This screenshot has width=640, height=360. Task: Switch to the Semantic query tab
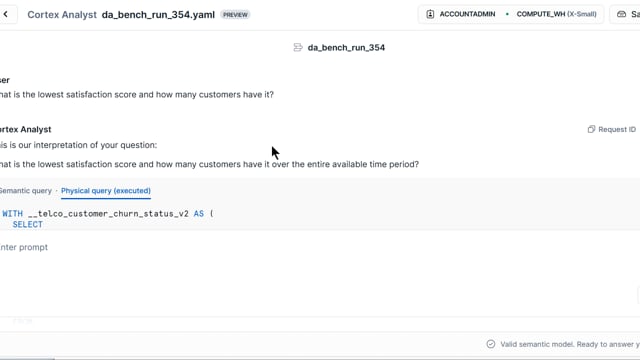(x=25, y=191)
